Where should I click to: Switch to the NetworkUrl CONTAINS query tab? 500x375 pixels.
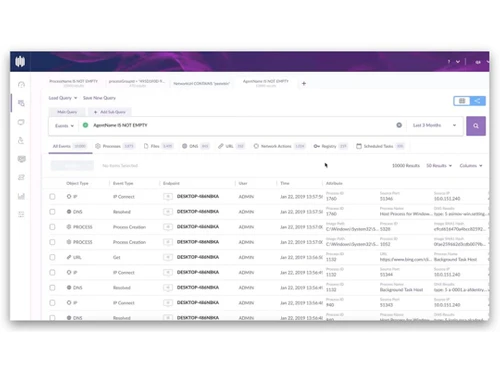point(201,84)
